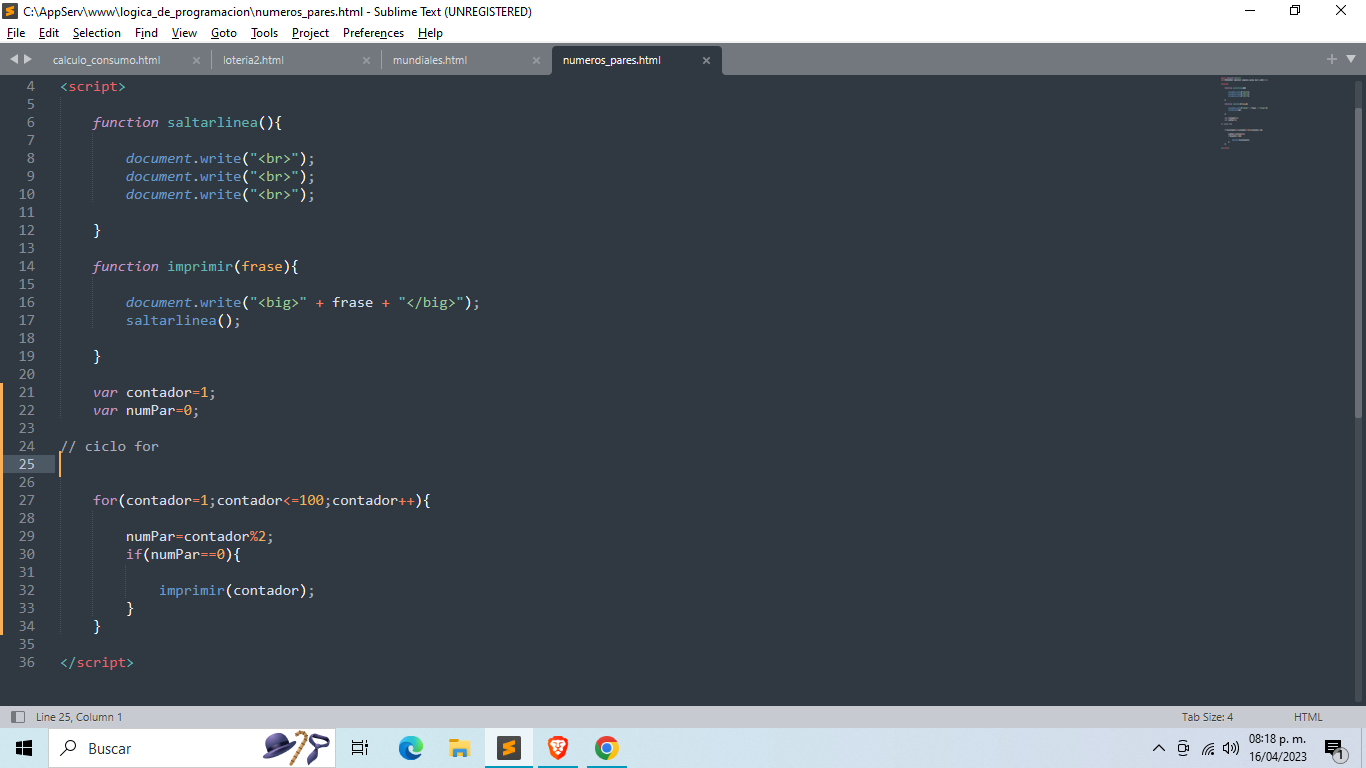Click the "var numPar=0;" line
This screenshot has height=768, width=1366.
point(146,410)
